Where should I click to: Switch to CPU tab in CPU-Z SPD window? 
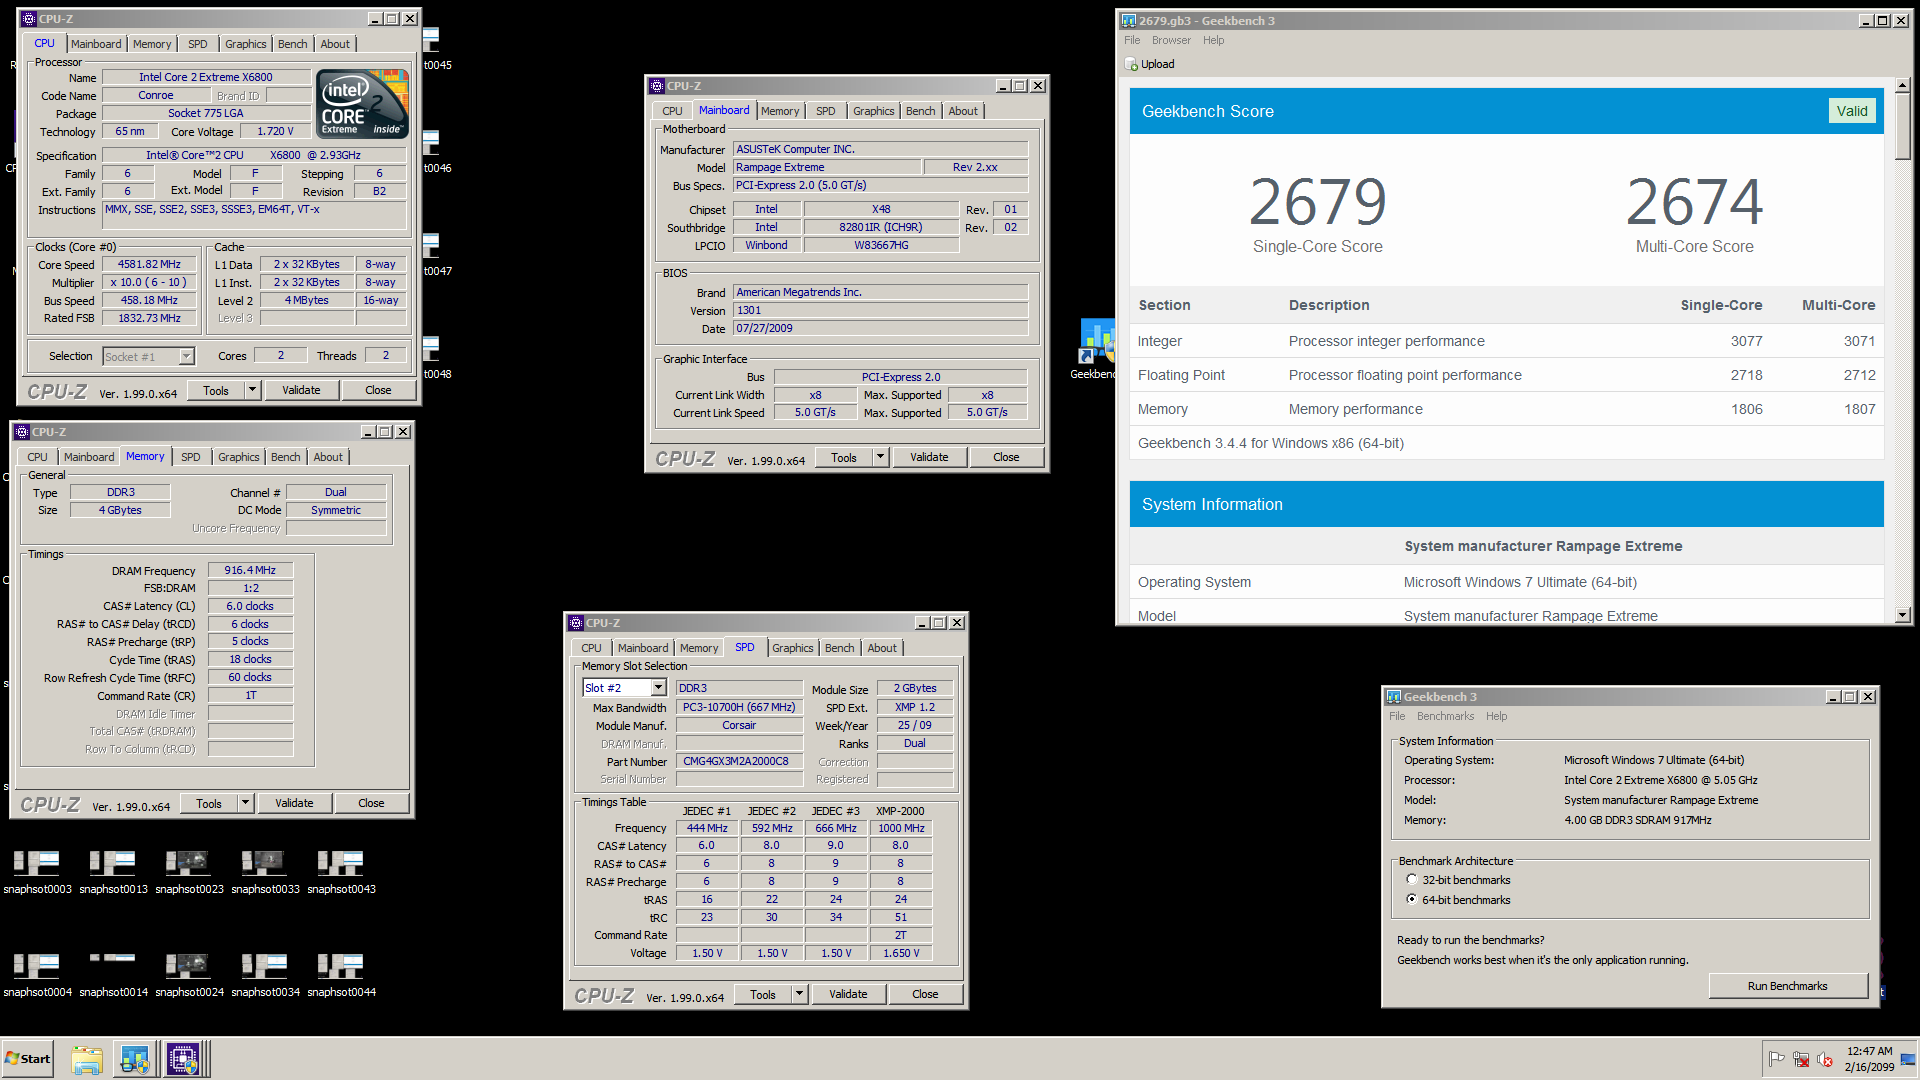point(591,648)
